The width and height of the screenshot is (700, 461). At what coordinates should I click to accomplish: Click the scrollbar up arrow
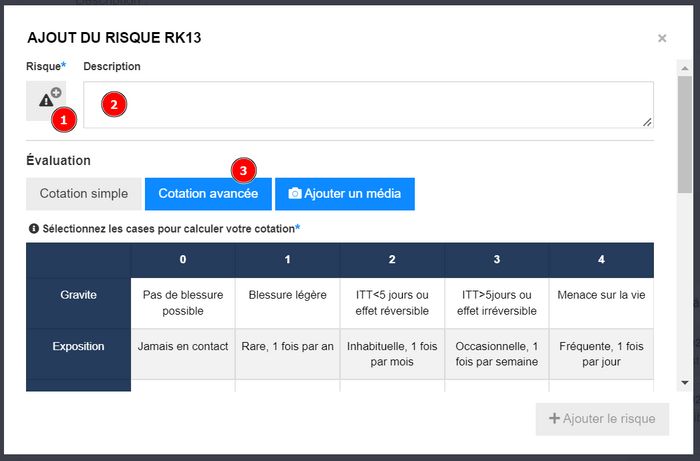[684, 68]
